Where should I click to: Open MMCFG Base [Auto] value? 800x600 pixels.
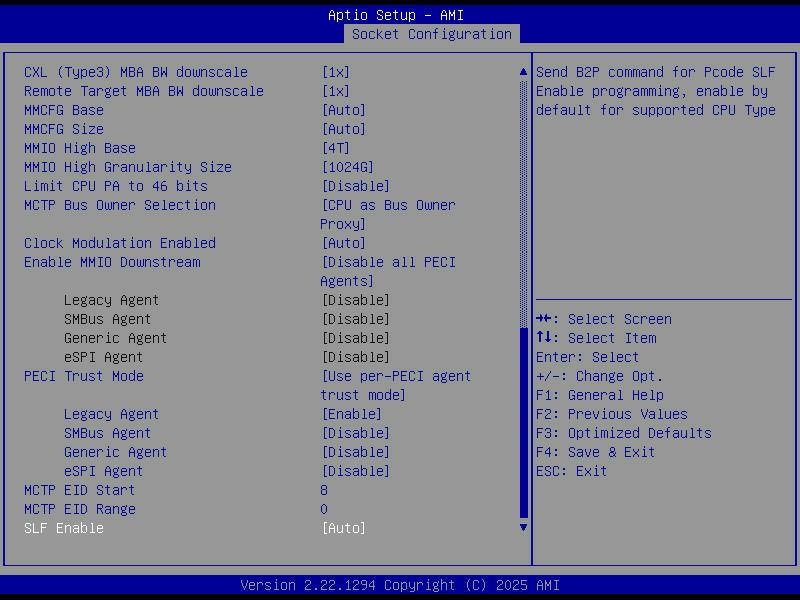coord(344,110)
